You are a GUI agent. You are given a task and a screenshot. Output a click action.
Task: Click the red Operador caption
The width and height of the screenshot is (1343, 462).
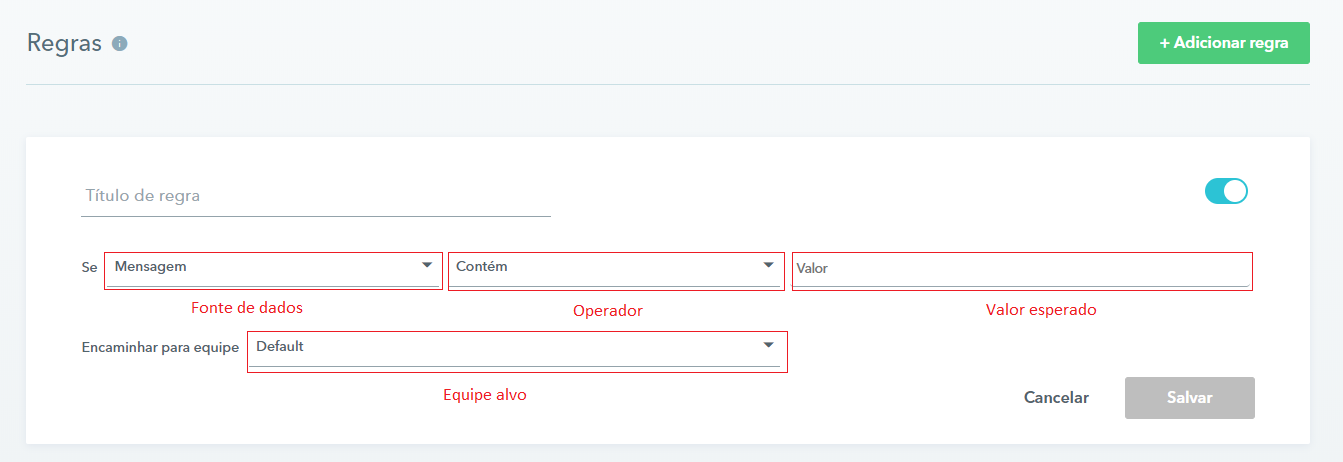pyautogui.click(x=607, y=311)
